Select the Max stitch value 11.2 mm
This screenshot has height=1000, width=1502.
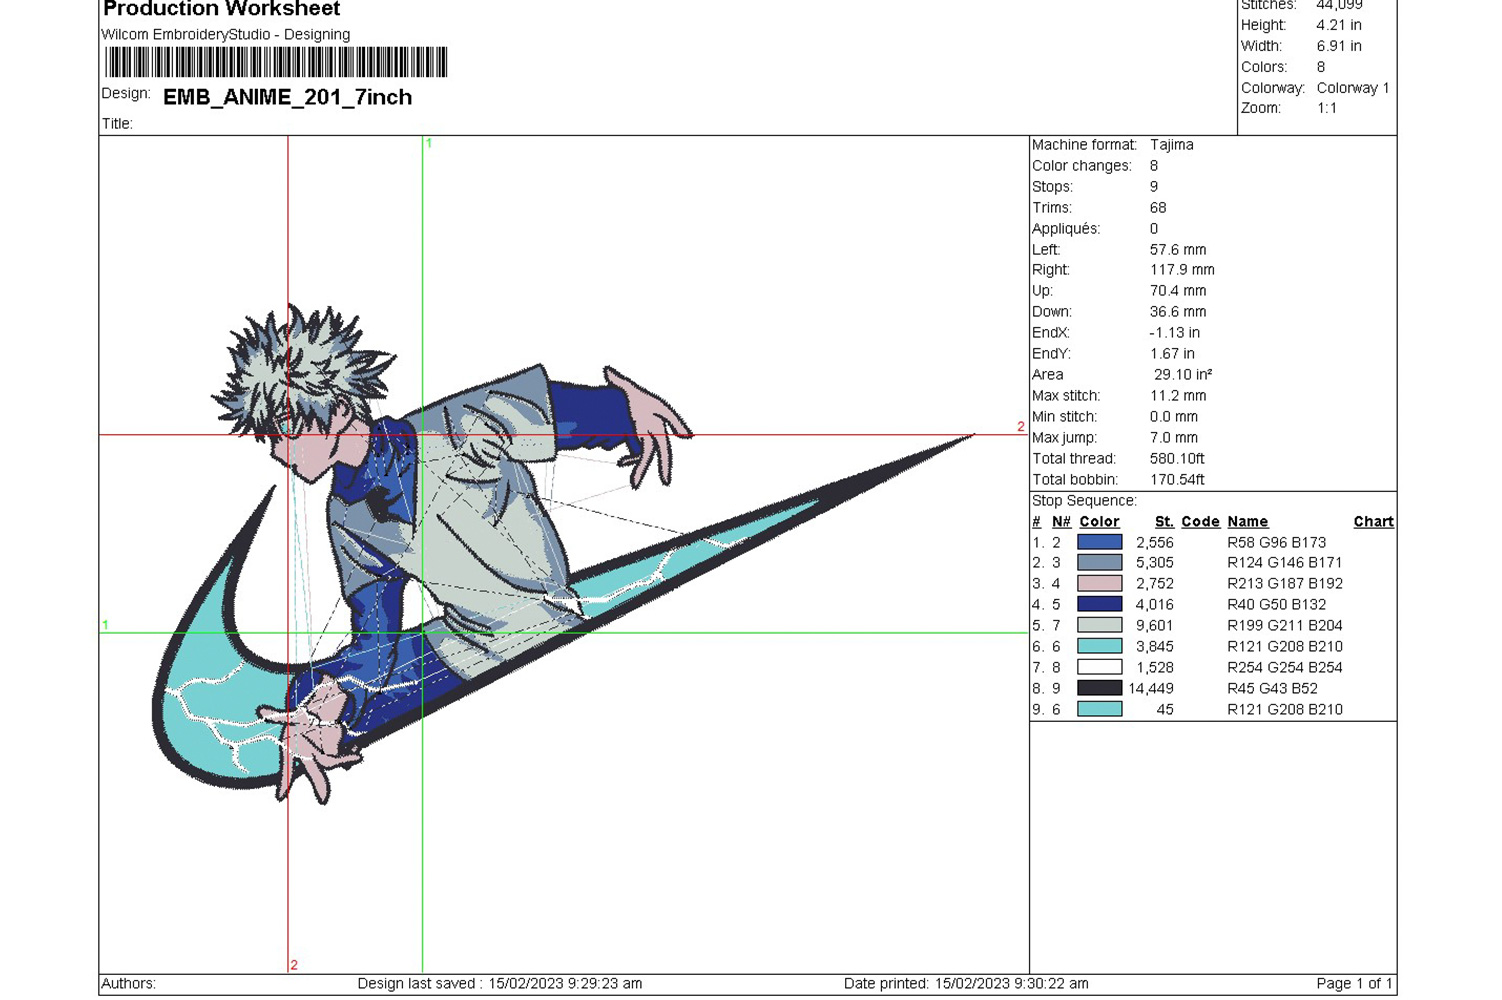click(x=1178, y=396)
